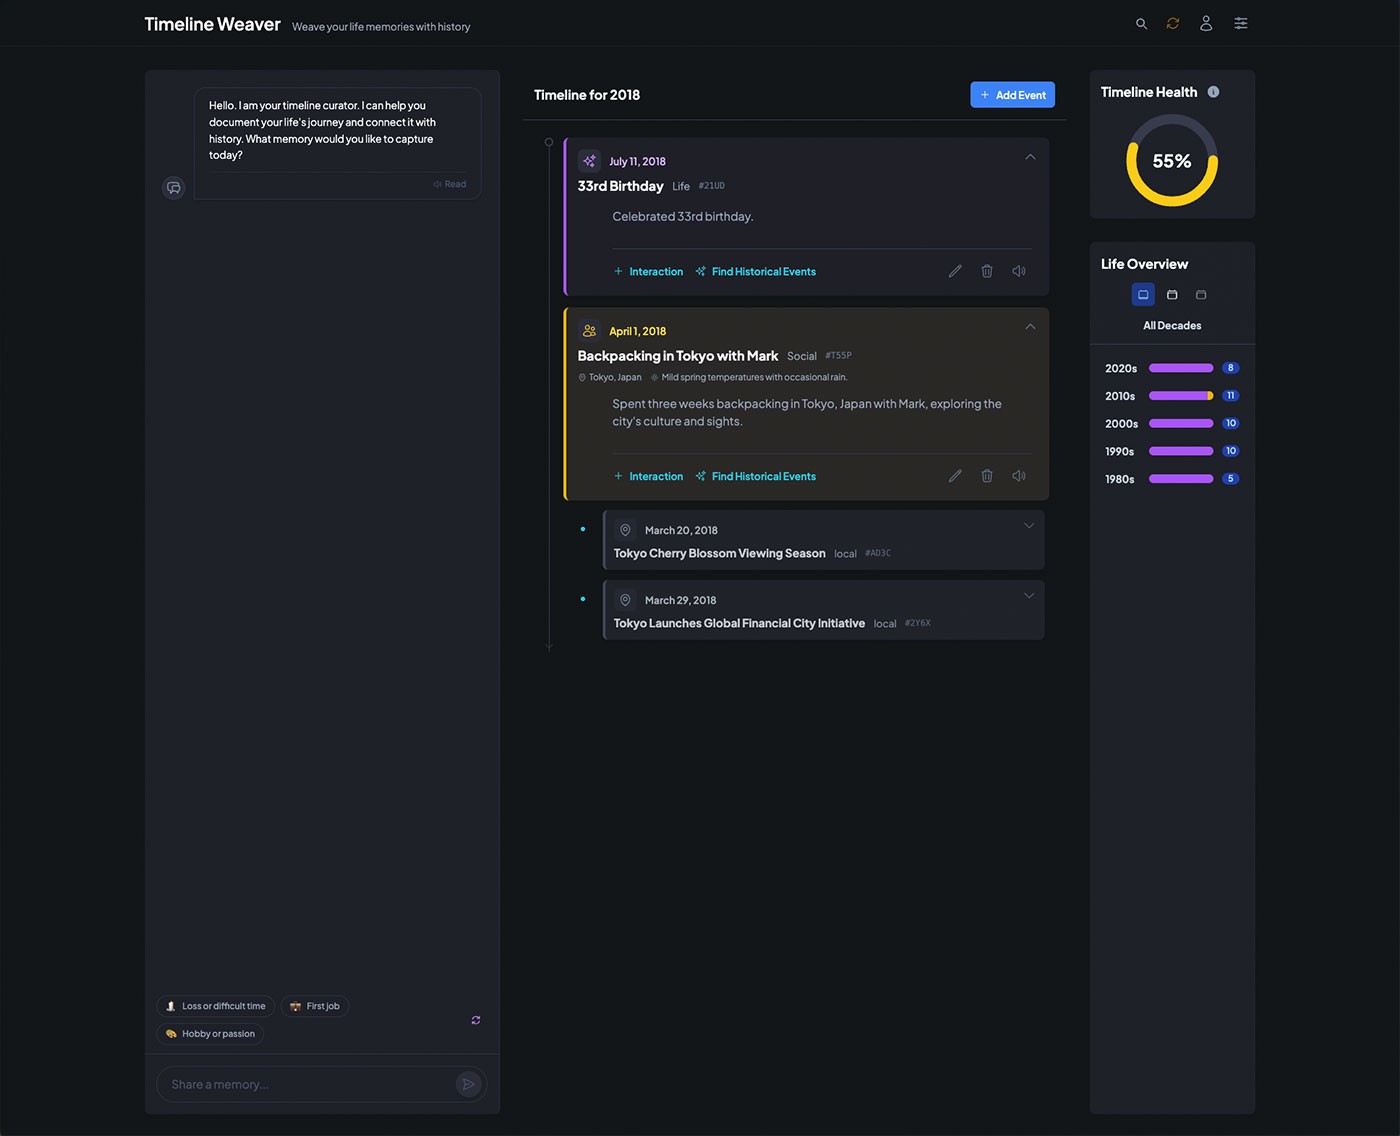Select the 'Hobby or passion' suggestion chip
The width and height of the screenshot is (1400, 1136).
209,1033
